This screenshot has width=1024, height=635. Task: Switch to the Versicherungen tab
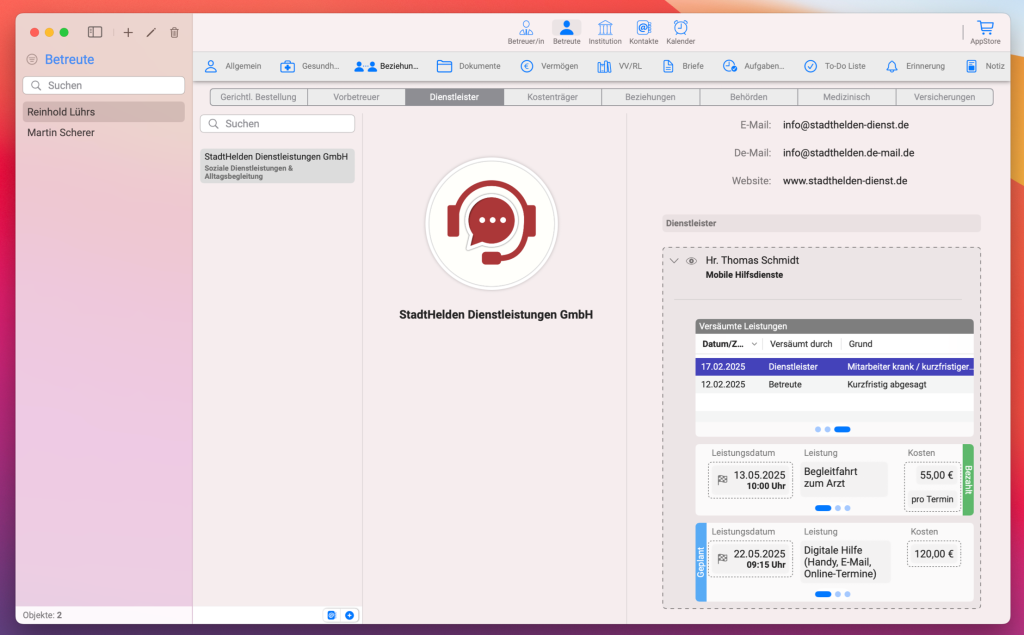pos(944,97)
